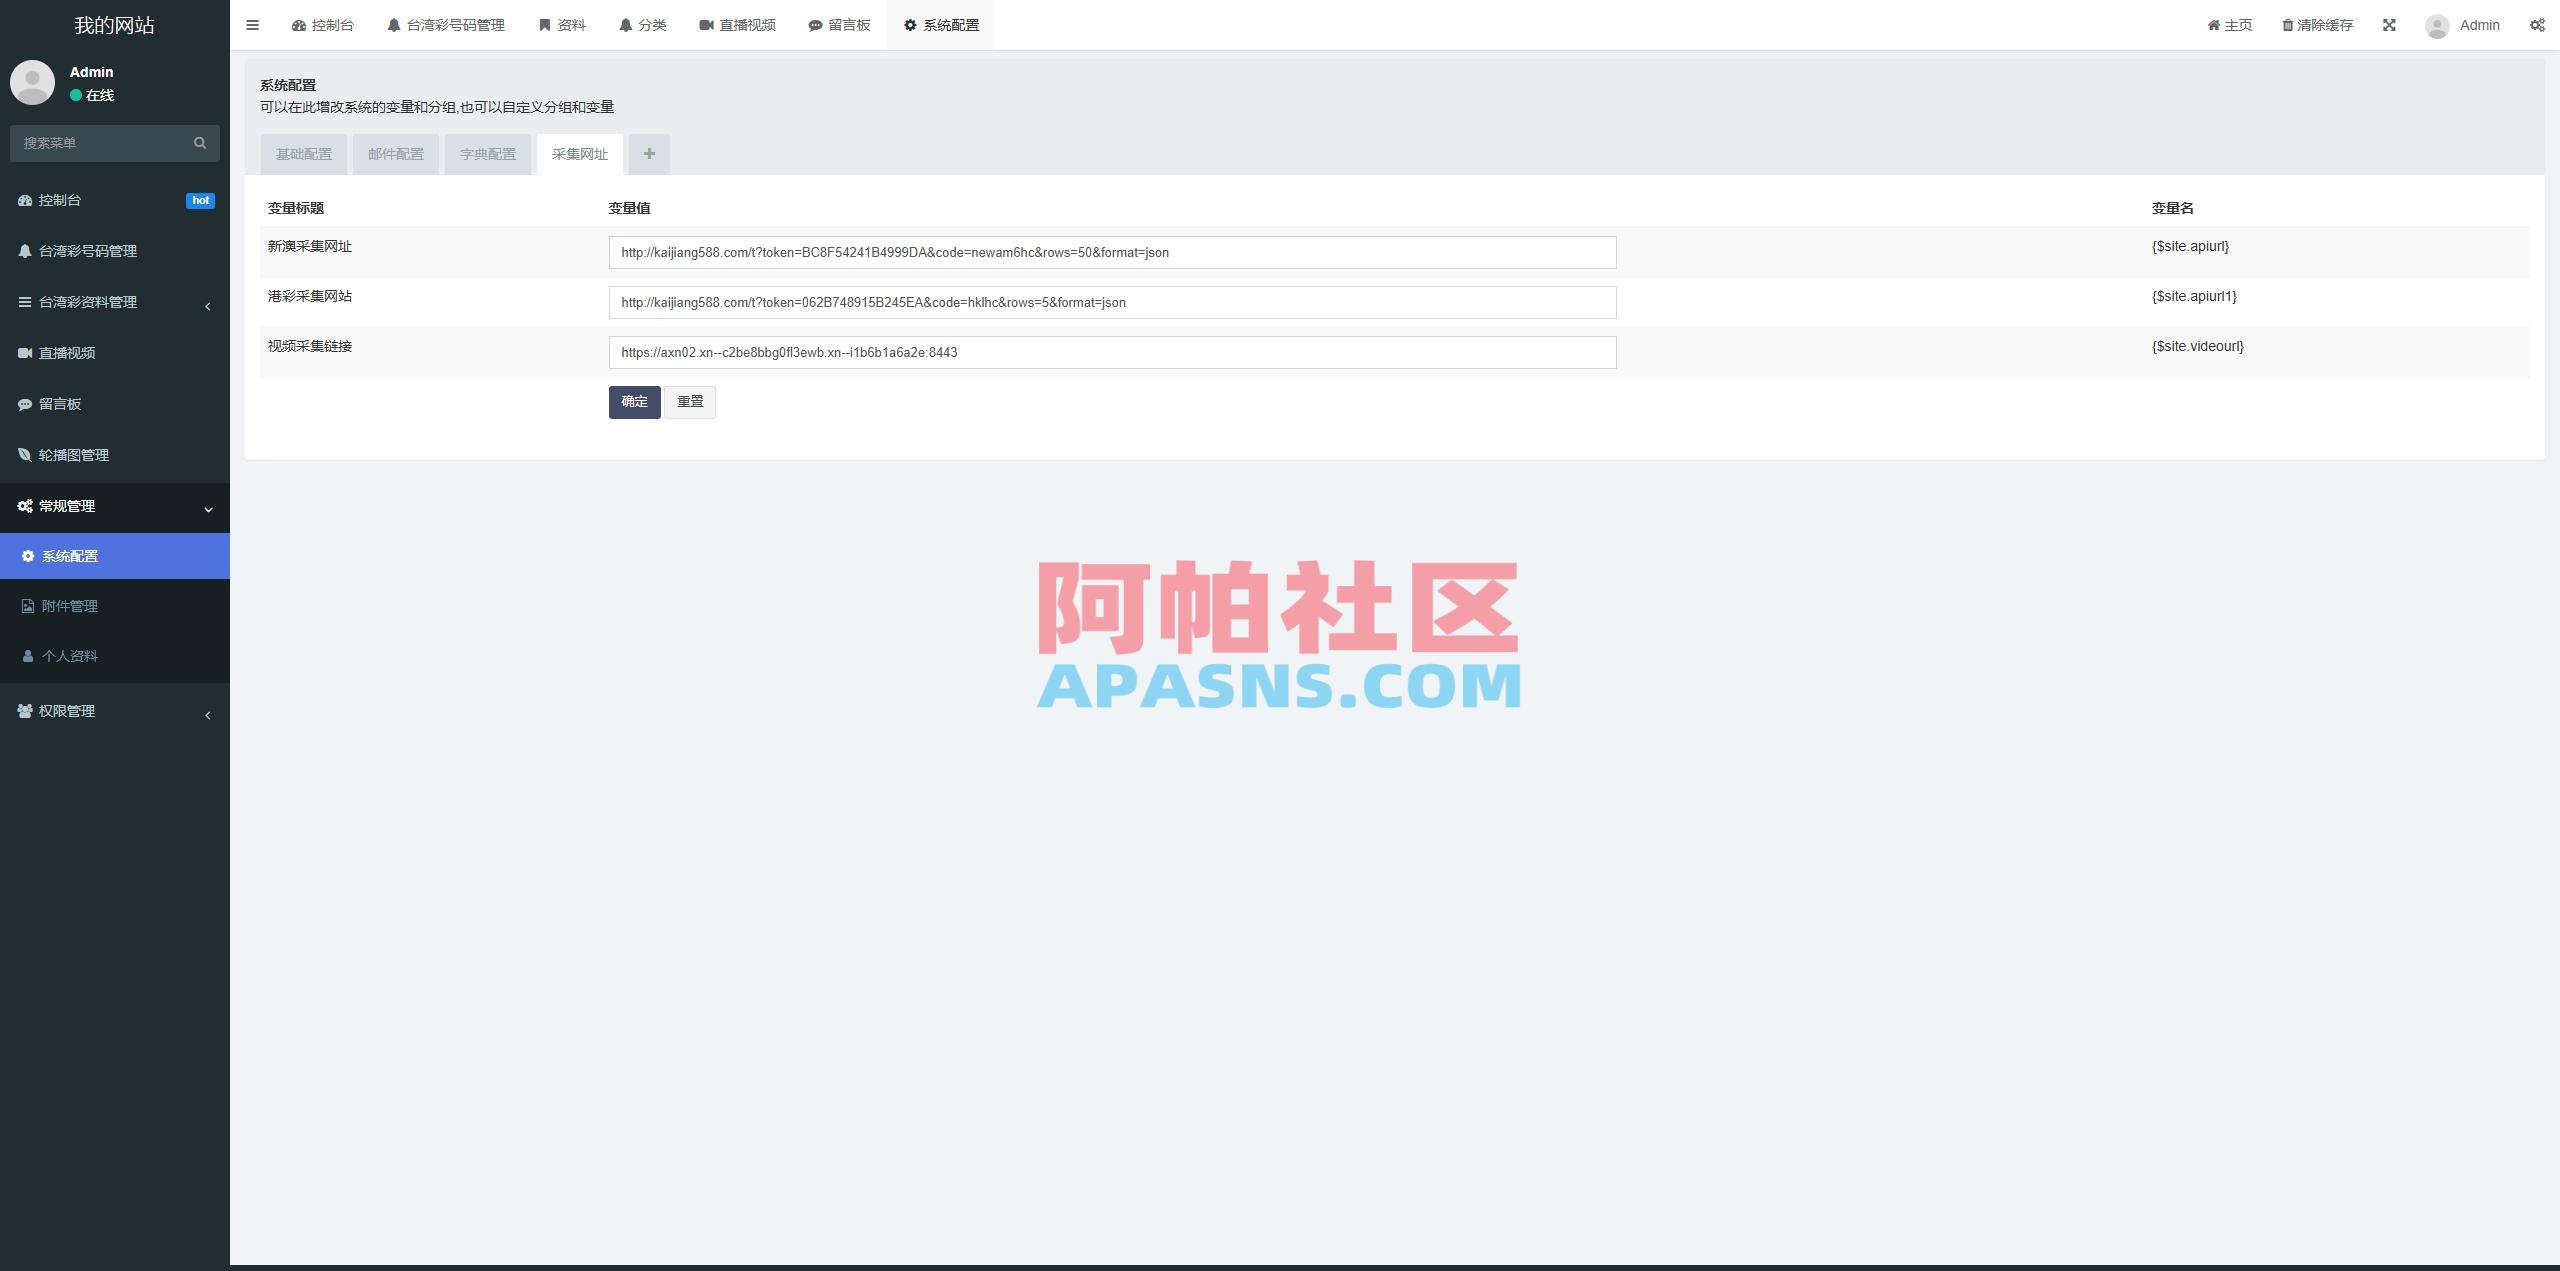
Task: Click the settings gear icon at top right
Action: 2537,24
